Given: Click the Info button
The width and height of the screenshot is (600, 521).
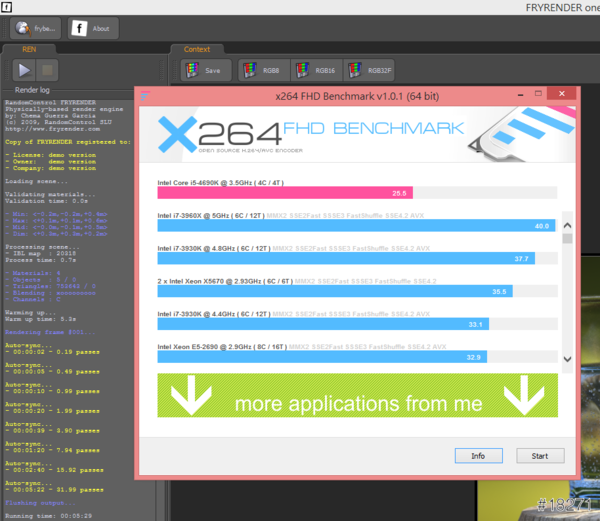Looking at the screenshot, I should pyautogui.click(x=478, y=456).
